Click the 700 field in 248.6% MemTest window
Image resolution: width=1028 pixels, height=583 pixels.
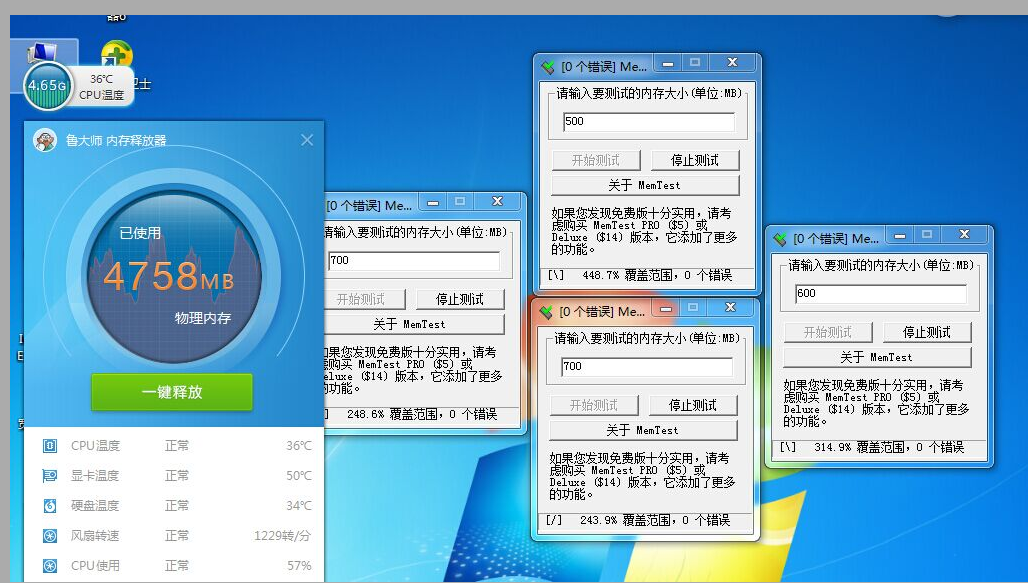pyautogui.click(x=414, y=261)
